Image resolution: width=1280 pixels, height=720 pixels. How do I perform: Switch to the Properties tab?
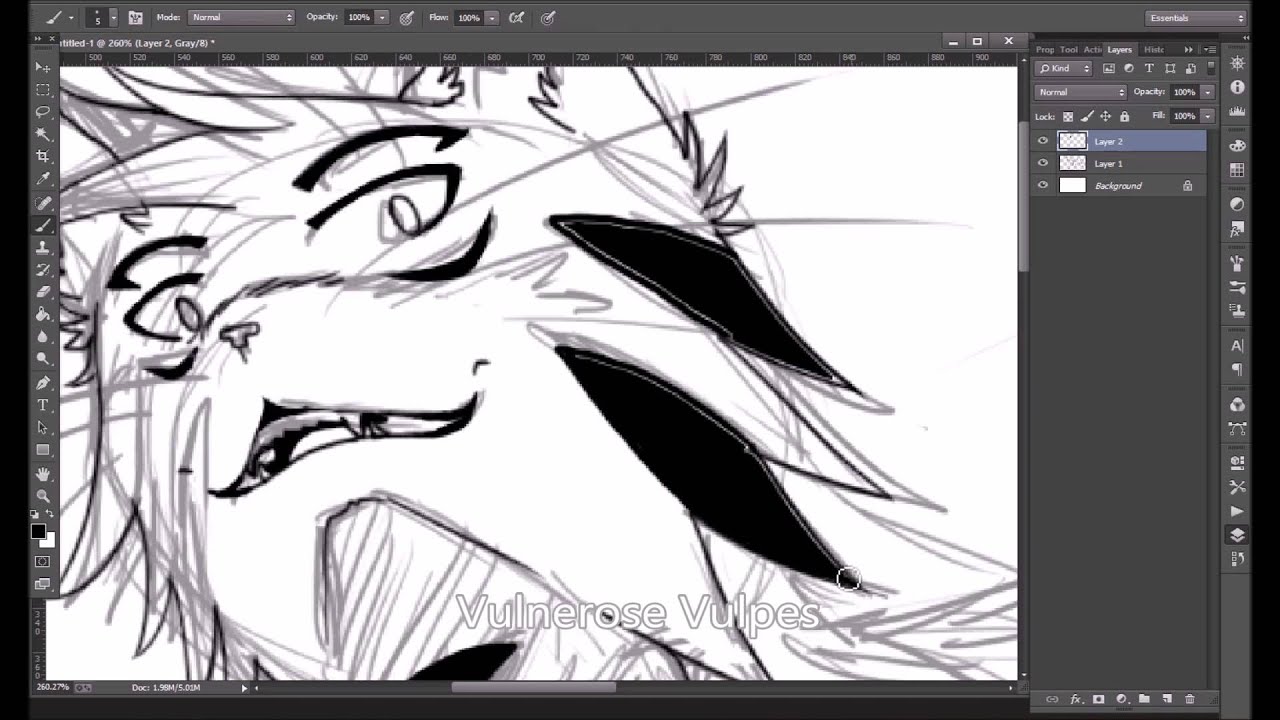(1045, 49)
